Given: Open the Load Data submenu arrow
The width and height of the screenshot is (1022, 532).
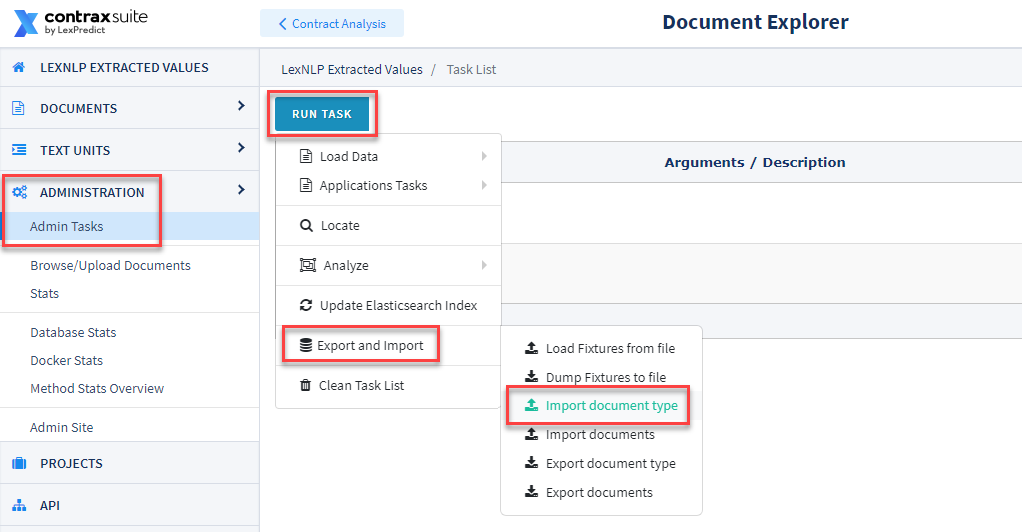Looking at the screenshot, I should tap(484, 156).
